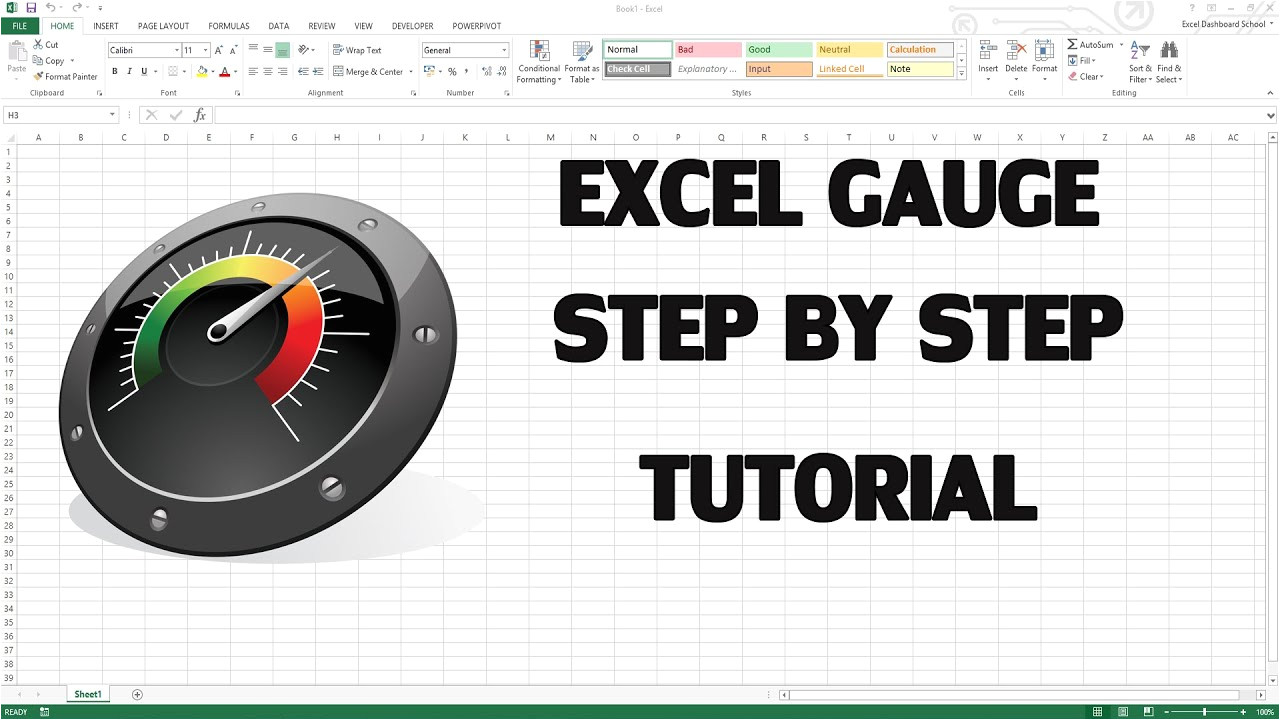
Task: Toggle Wrap Text for the cell
Action: click(x=357, y=50)
